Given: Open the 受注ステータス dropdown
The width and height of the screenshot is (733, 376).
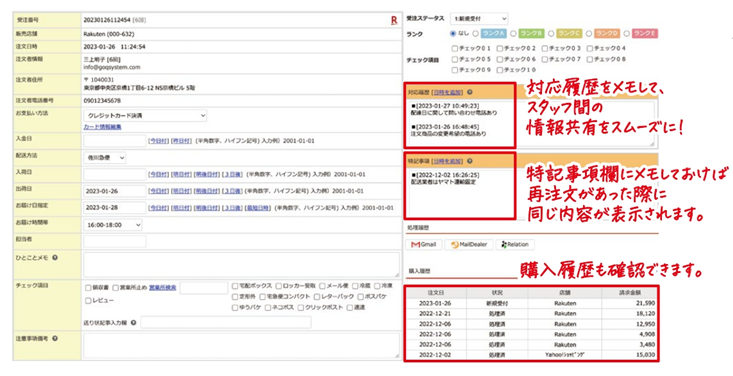Looking at the screenshot, I should click(479, 19).
